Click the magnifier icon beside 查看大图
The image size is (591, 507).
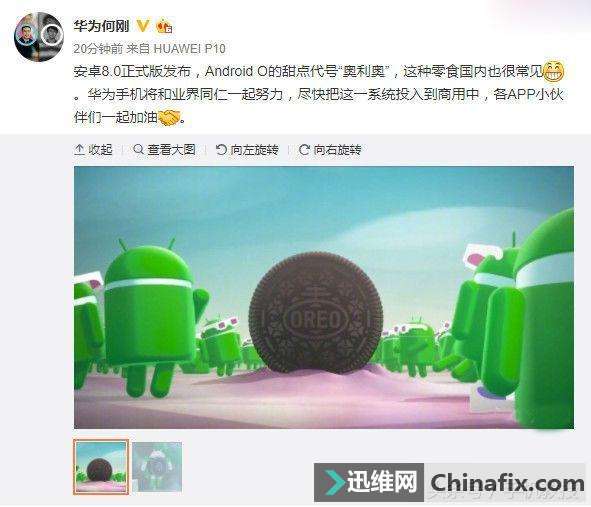[x=138, y=150]
